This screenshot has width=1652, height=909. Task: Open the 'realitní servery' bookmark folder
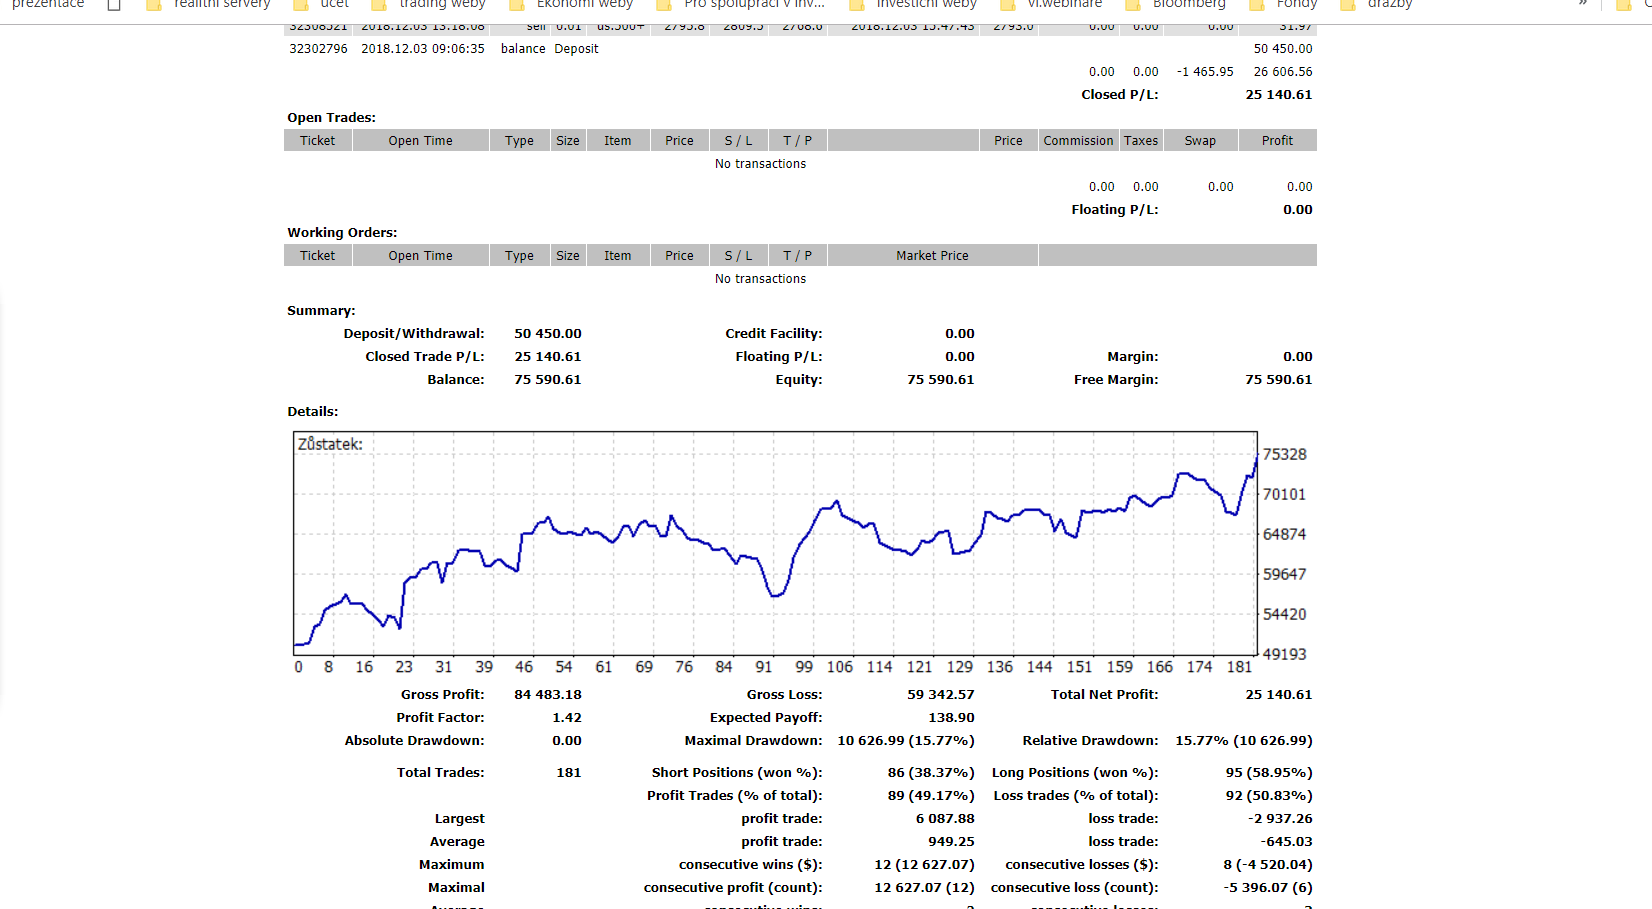coord(208,5)
